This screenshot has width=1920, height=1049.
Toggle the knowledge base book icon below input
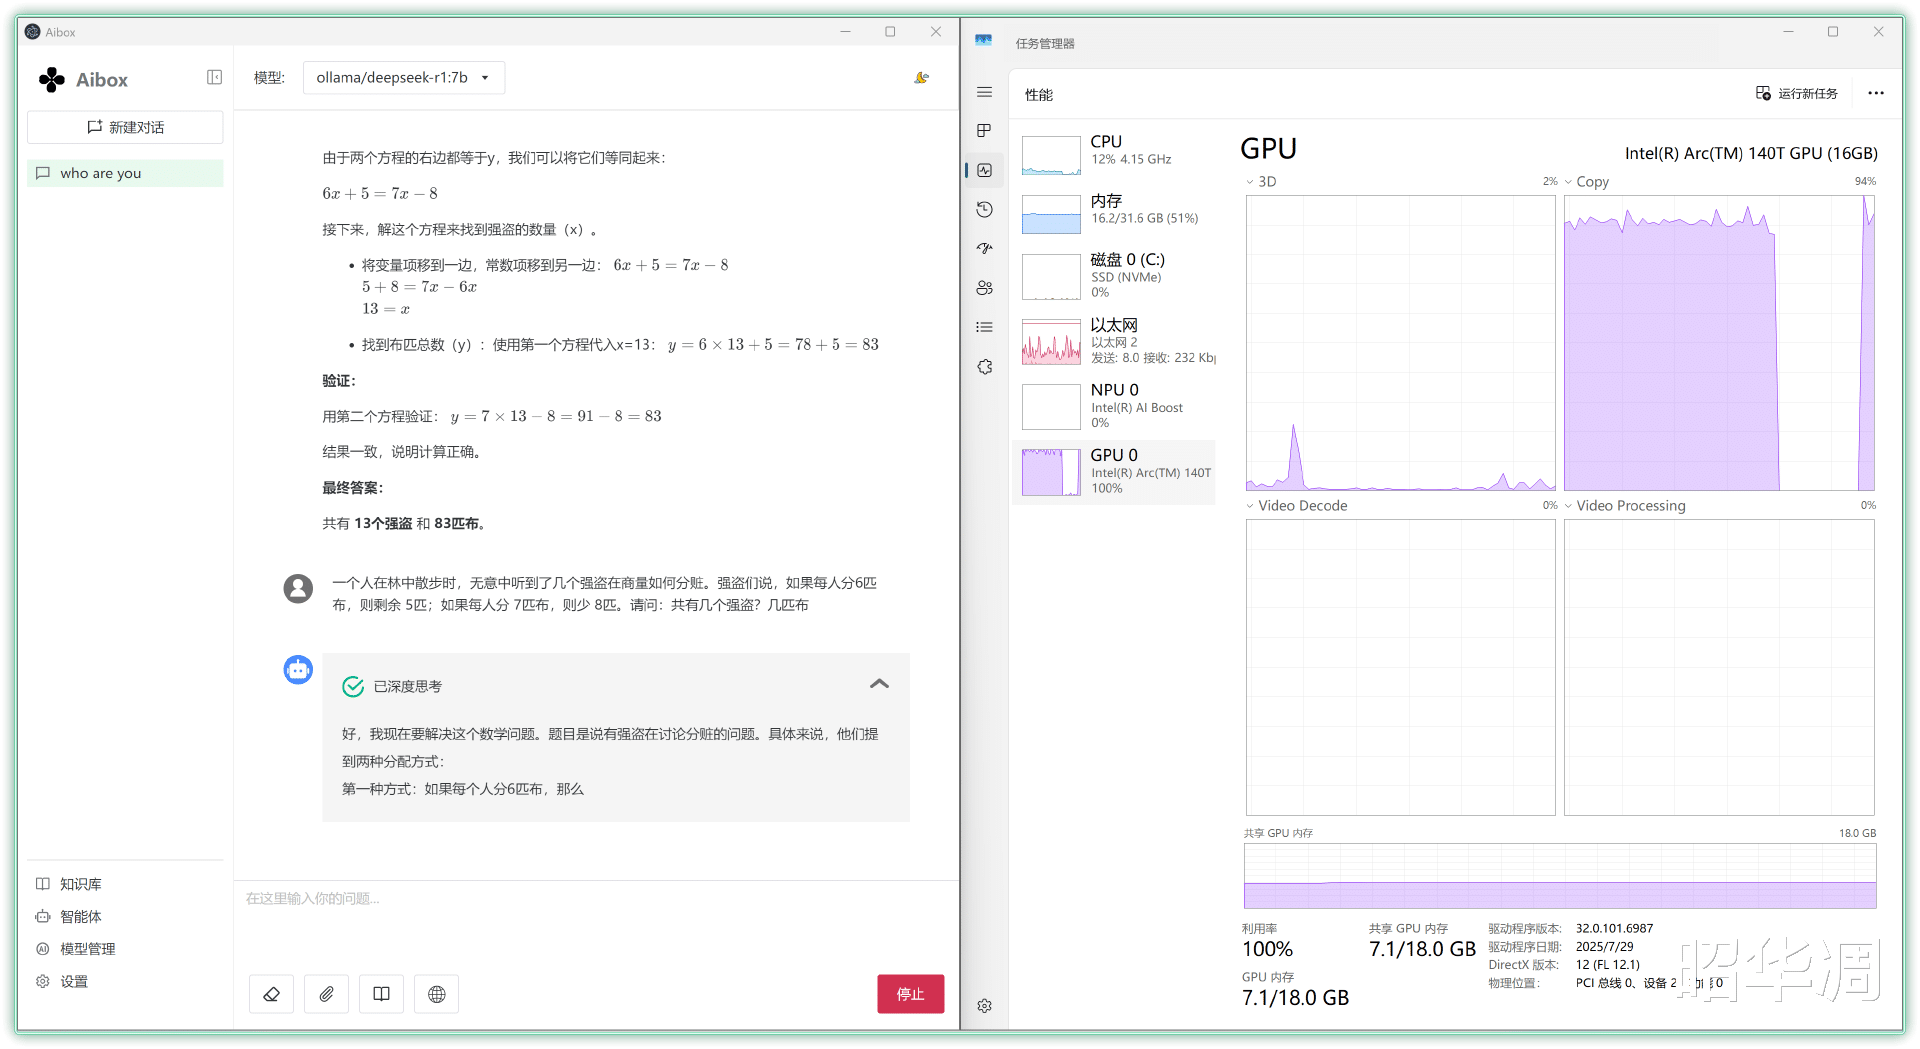pyautogui.click(x=381, y=994)
